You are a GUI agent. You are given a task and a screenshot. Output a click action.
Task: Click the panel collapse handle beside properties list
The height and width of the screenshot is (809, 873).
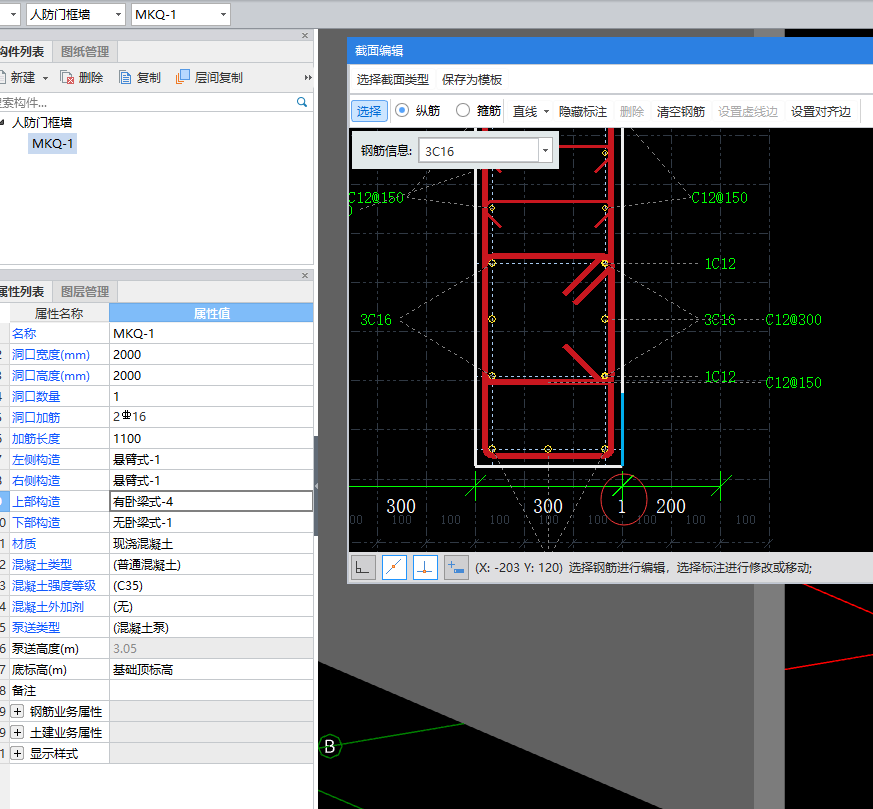[x=316, y=486]
